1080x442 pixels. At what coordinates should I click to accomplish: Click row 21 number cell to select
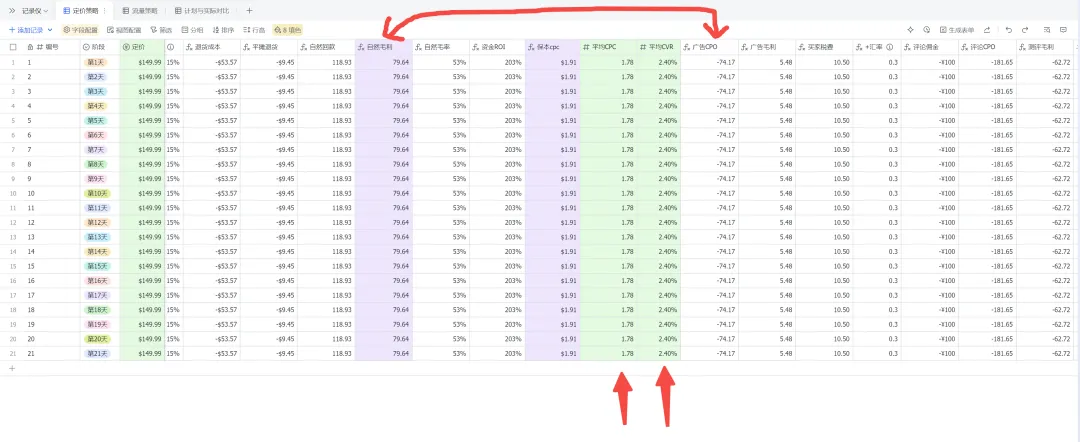coord(12,353)
